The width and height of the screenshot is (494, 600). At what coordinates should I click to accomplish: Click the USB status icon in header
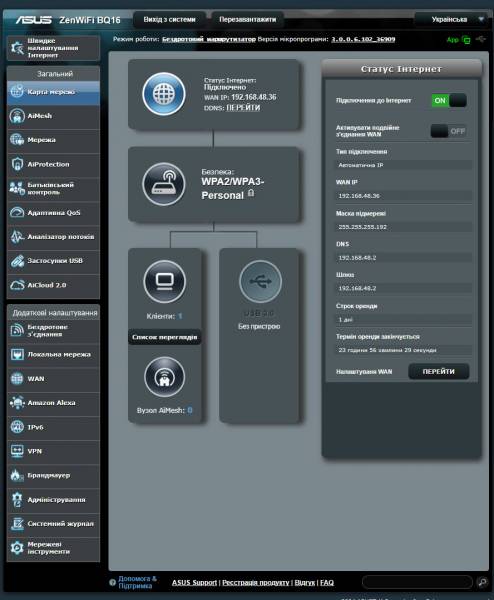coord(481,39)
